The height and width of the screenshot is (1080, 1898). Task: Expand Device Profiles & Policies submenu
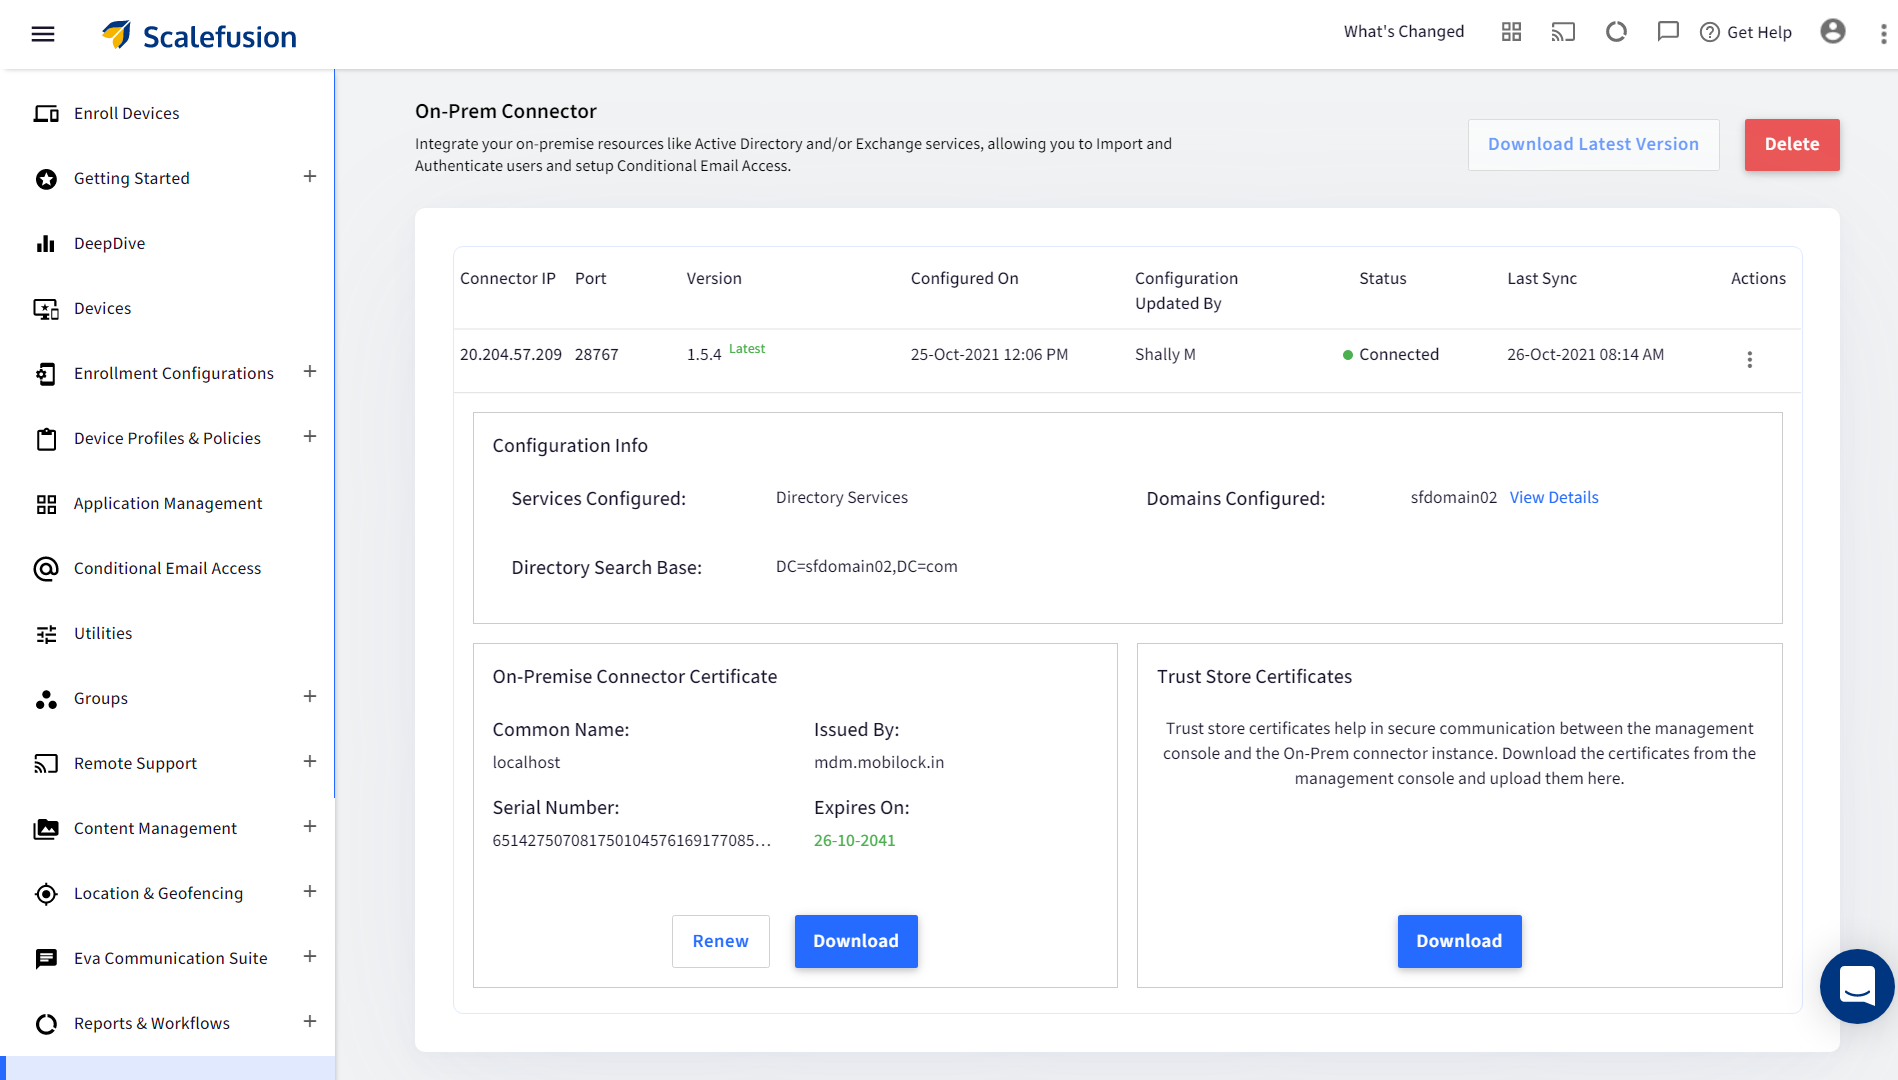(x=310, y=437)
